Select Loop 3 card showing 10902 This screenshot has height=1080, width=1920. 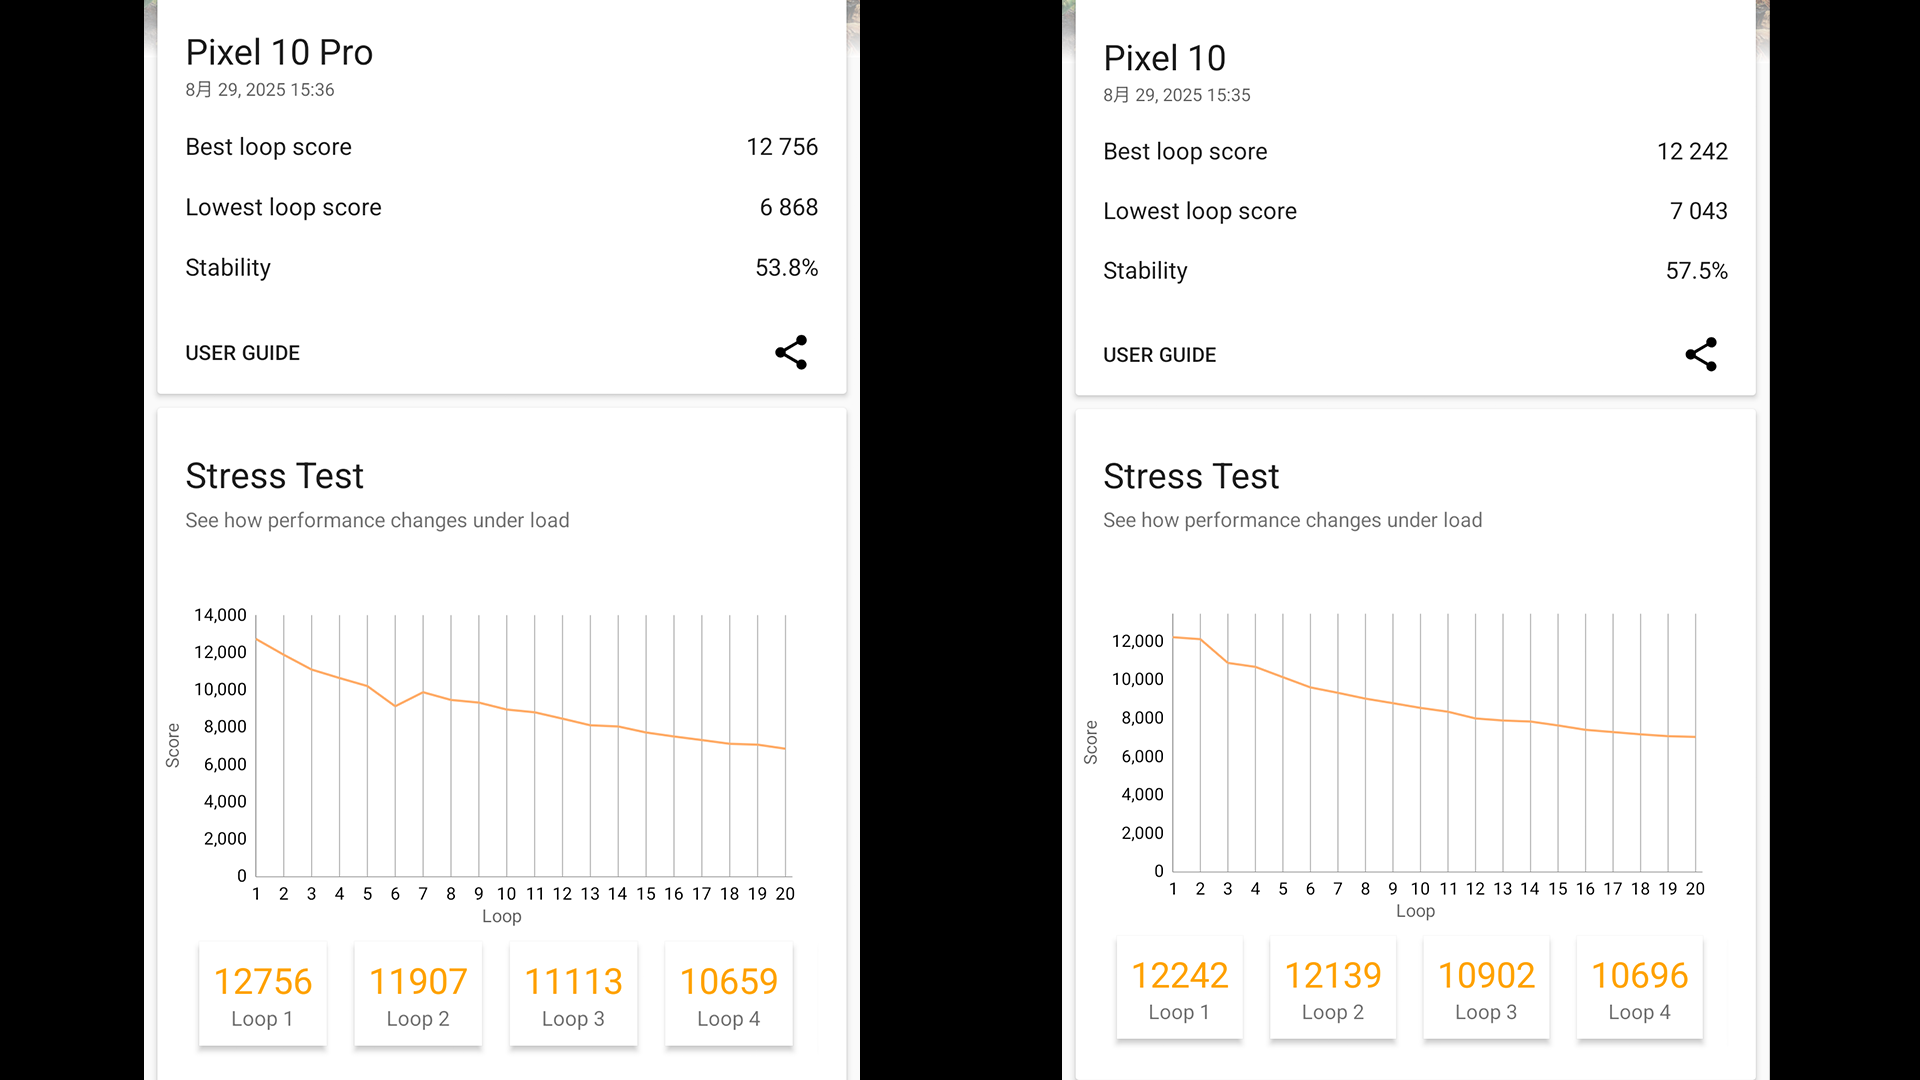[x=1486, y=988]
